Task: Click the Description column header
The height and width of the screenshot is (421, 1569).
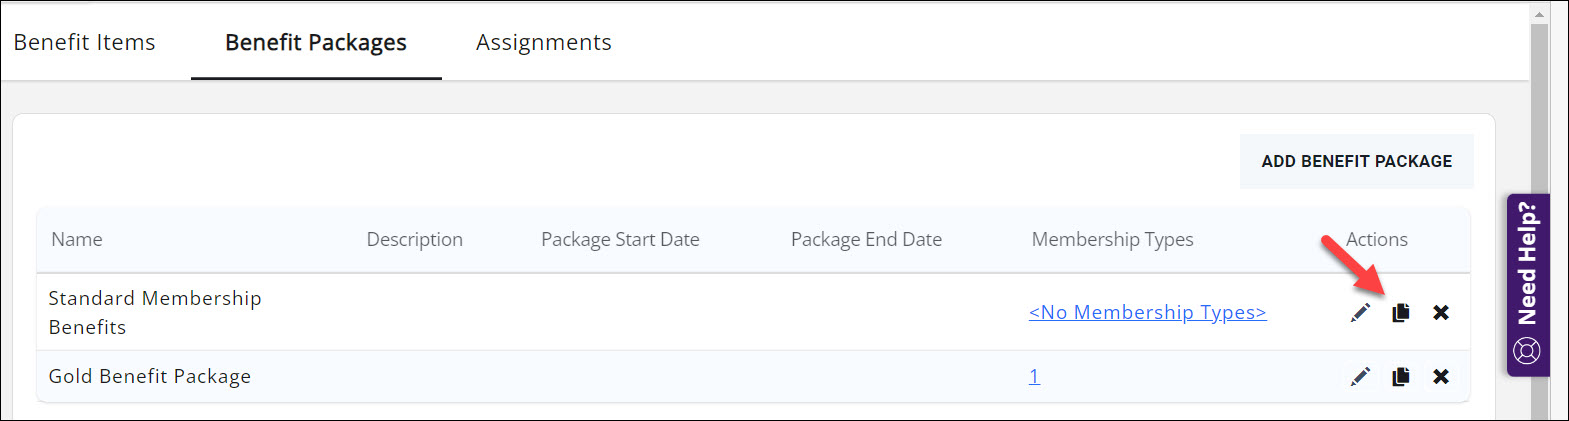Action: pos(415,240)
